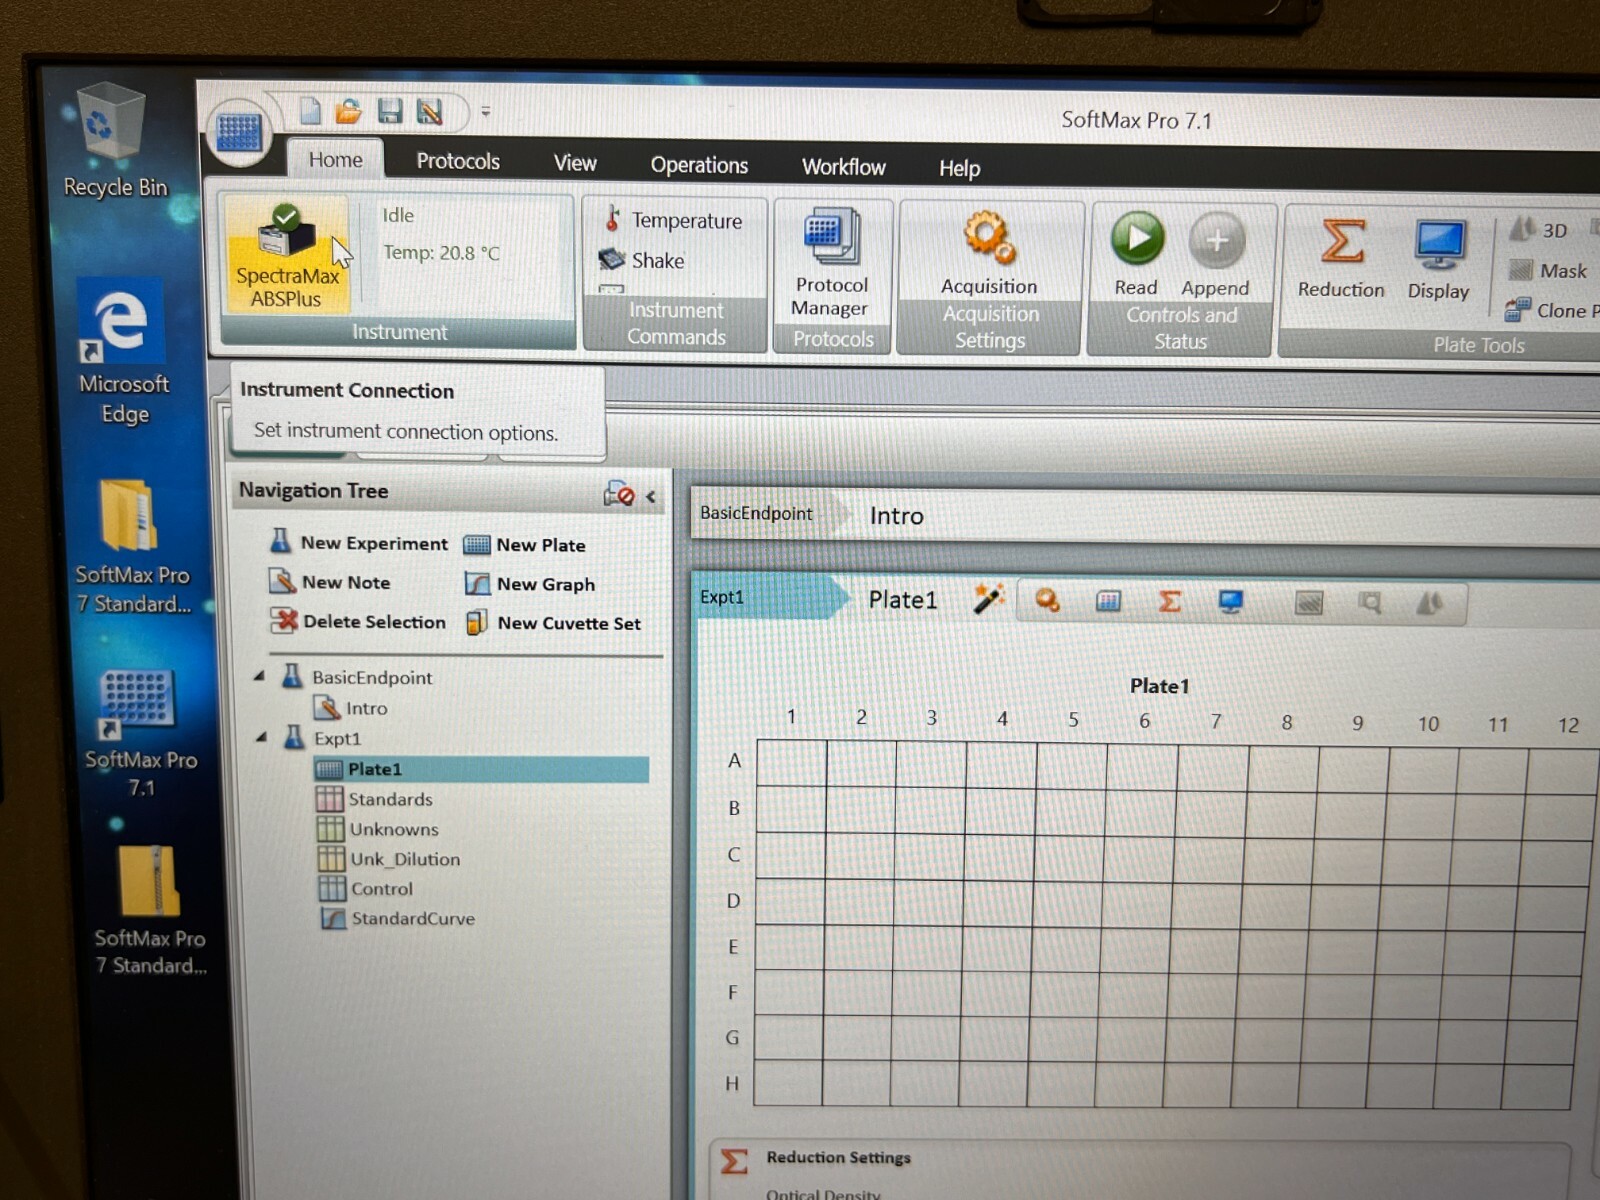
Task: Open the Temperature instrument command
Action: 672,220
